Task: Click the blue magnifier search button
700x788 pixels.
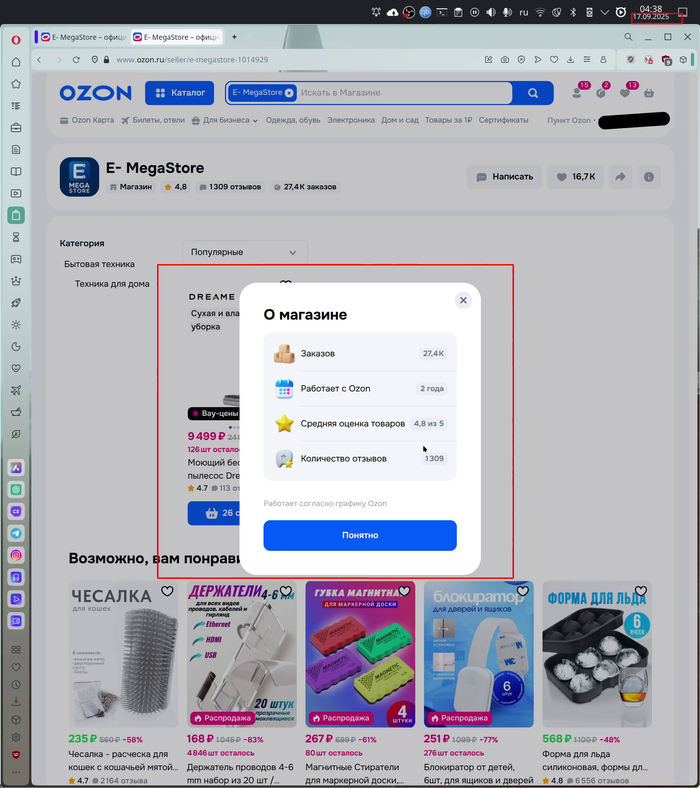Action: pyautogui.click(x=533, y=93)
